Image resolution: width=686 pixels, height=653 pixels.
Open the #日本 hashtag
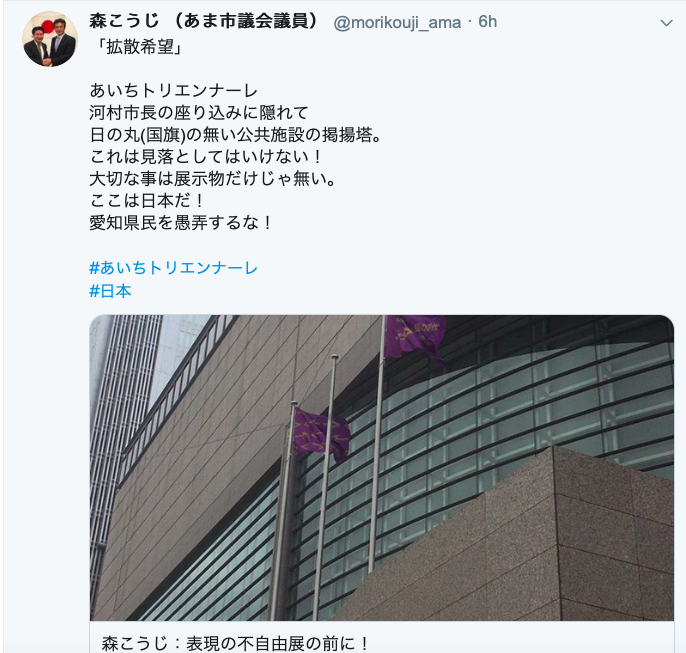click(110, 291)
